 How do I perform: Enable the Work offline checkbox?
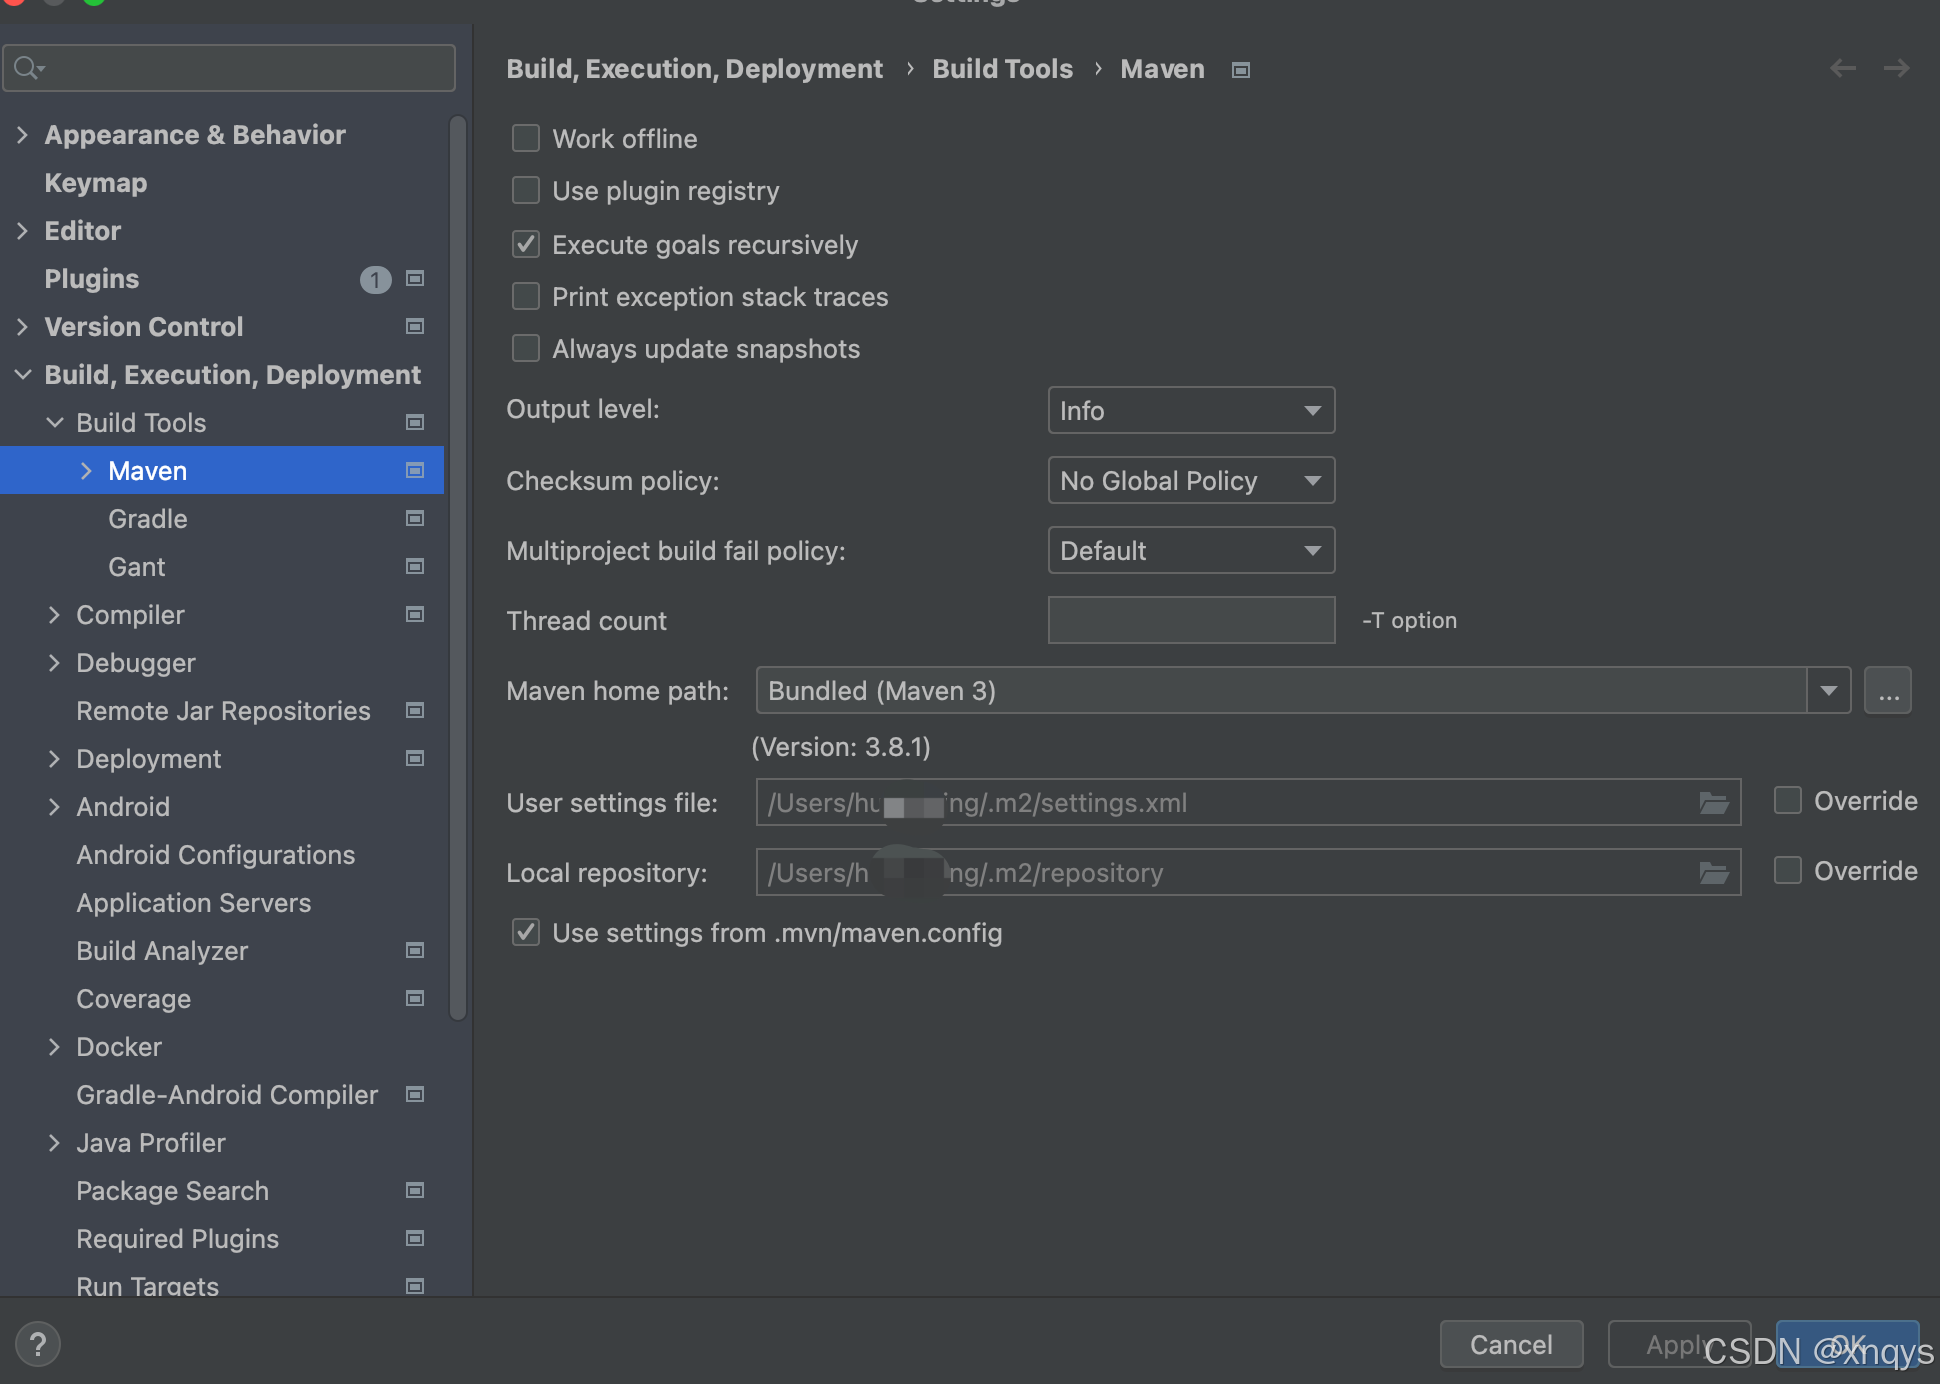coord(526,138)
